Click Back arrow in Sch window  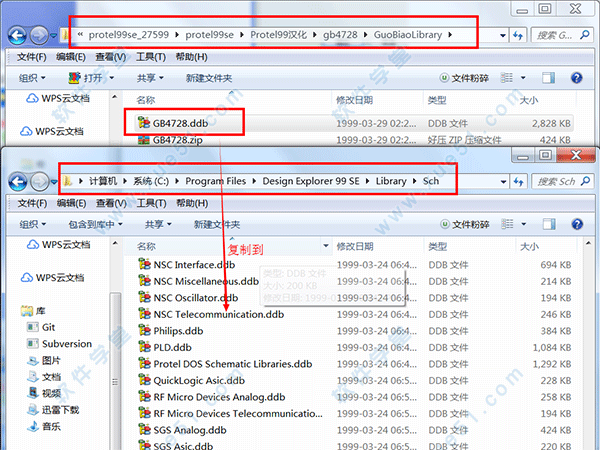point(18,182)
